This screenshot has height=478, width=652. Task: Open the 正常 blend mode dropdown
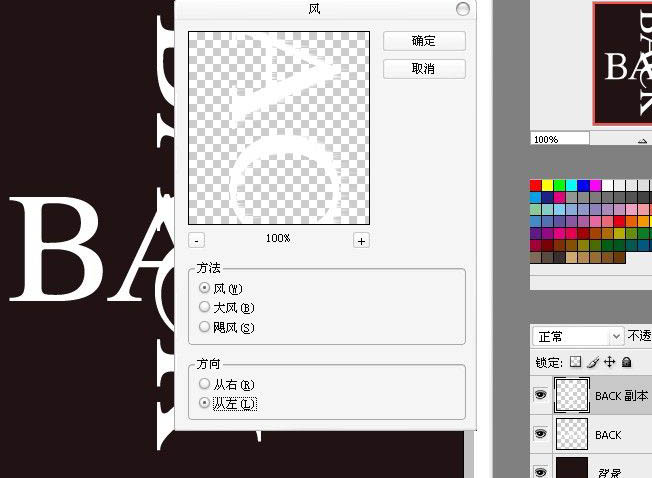tap(577, 337)
